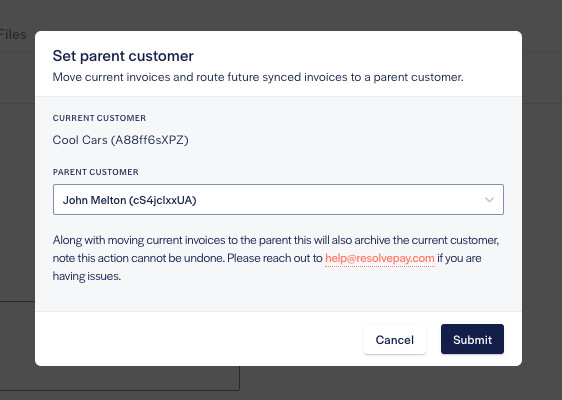
Task: Click the Submit button
Action: pos(472,339)
